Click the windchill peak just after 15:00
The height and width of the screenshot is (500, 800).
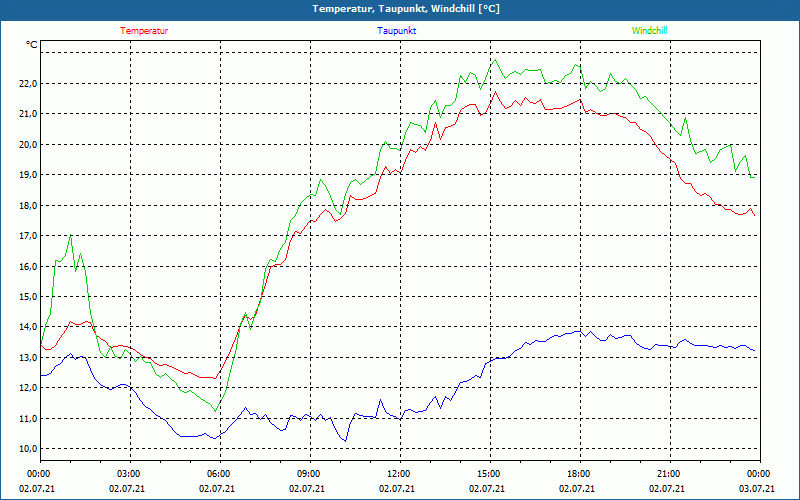tap(494, 60)
